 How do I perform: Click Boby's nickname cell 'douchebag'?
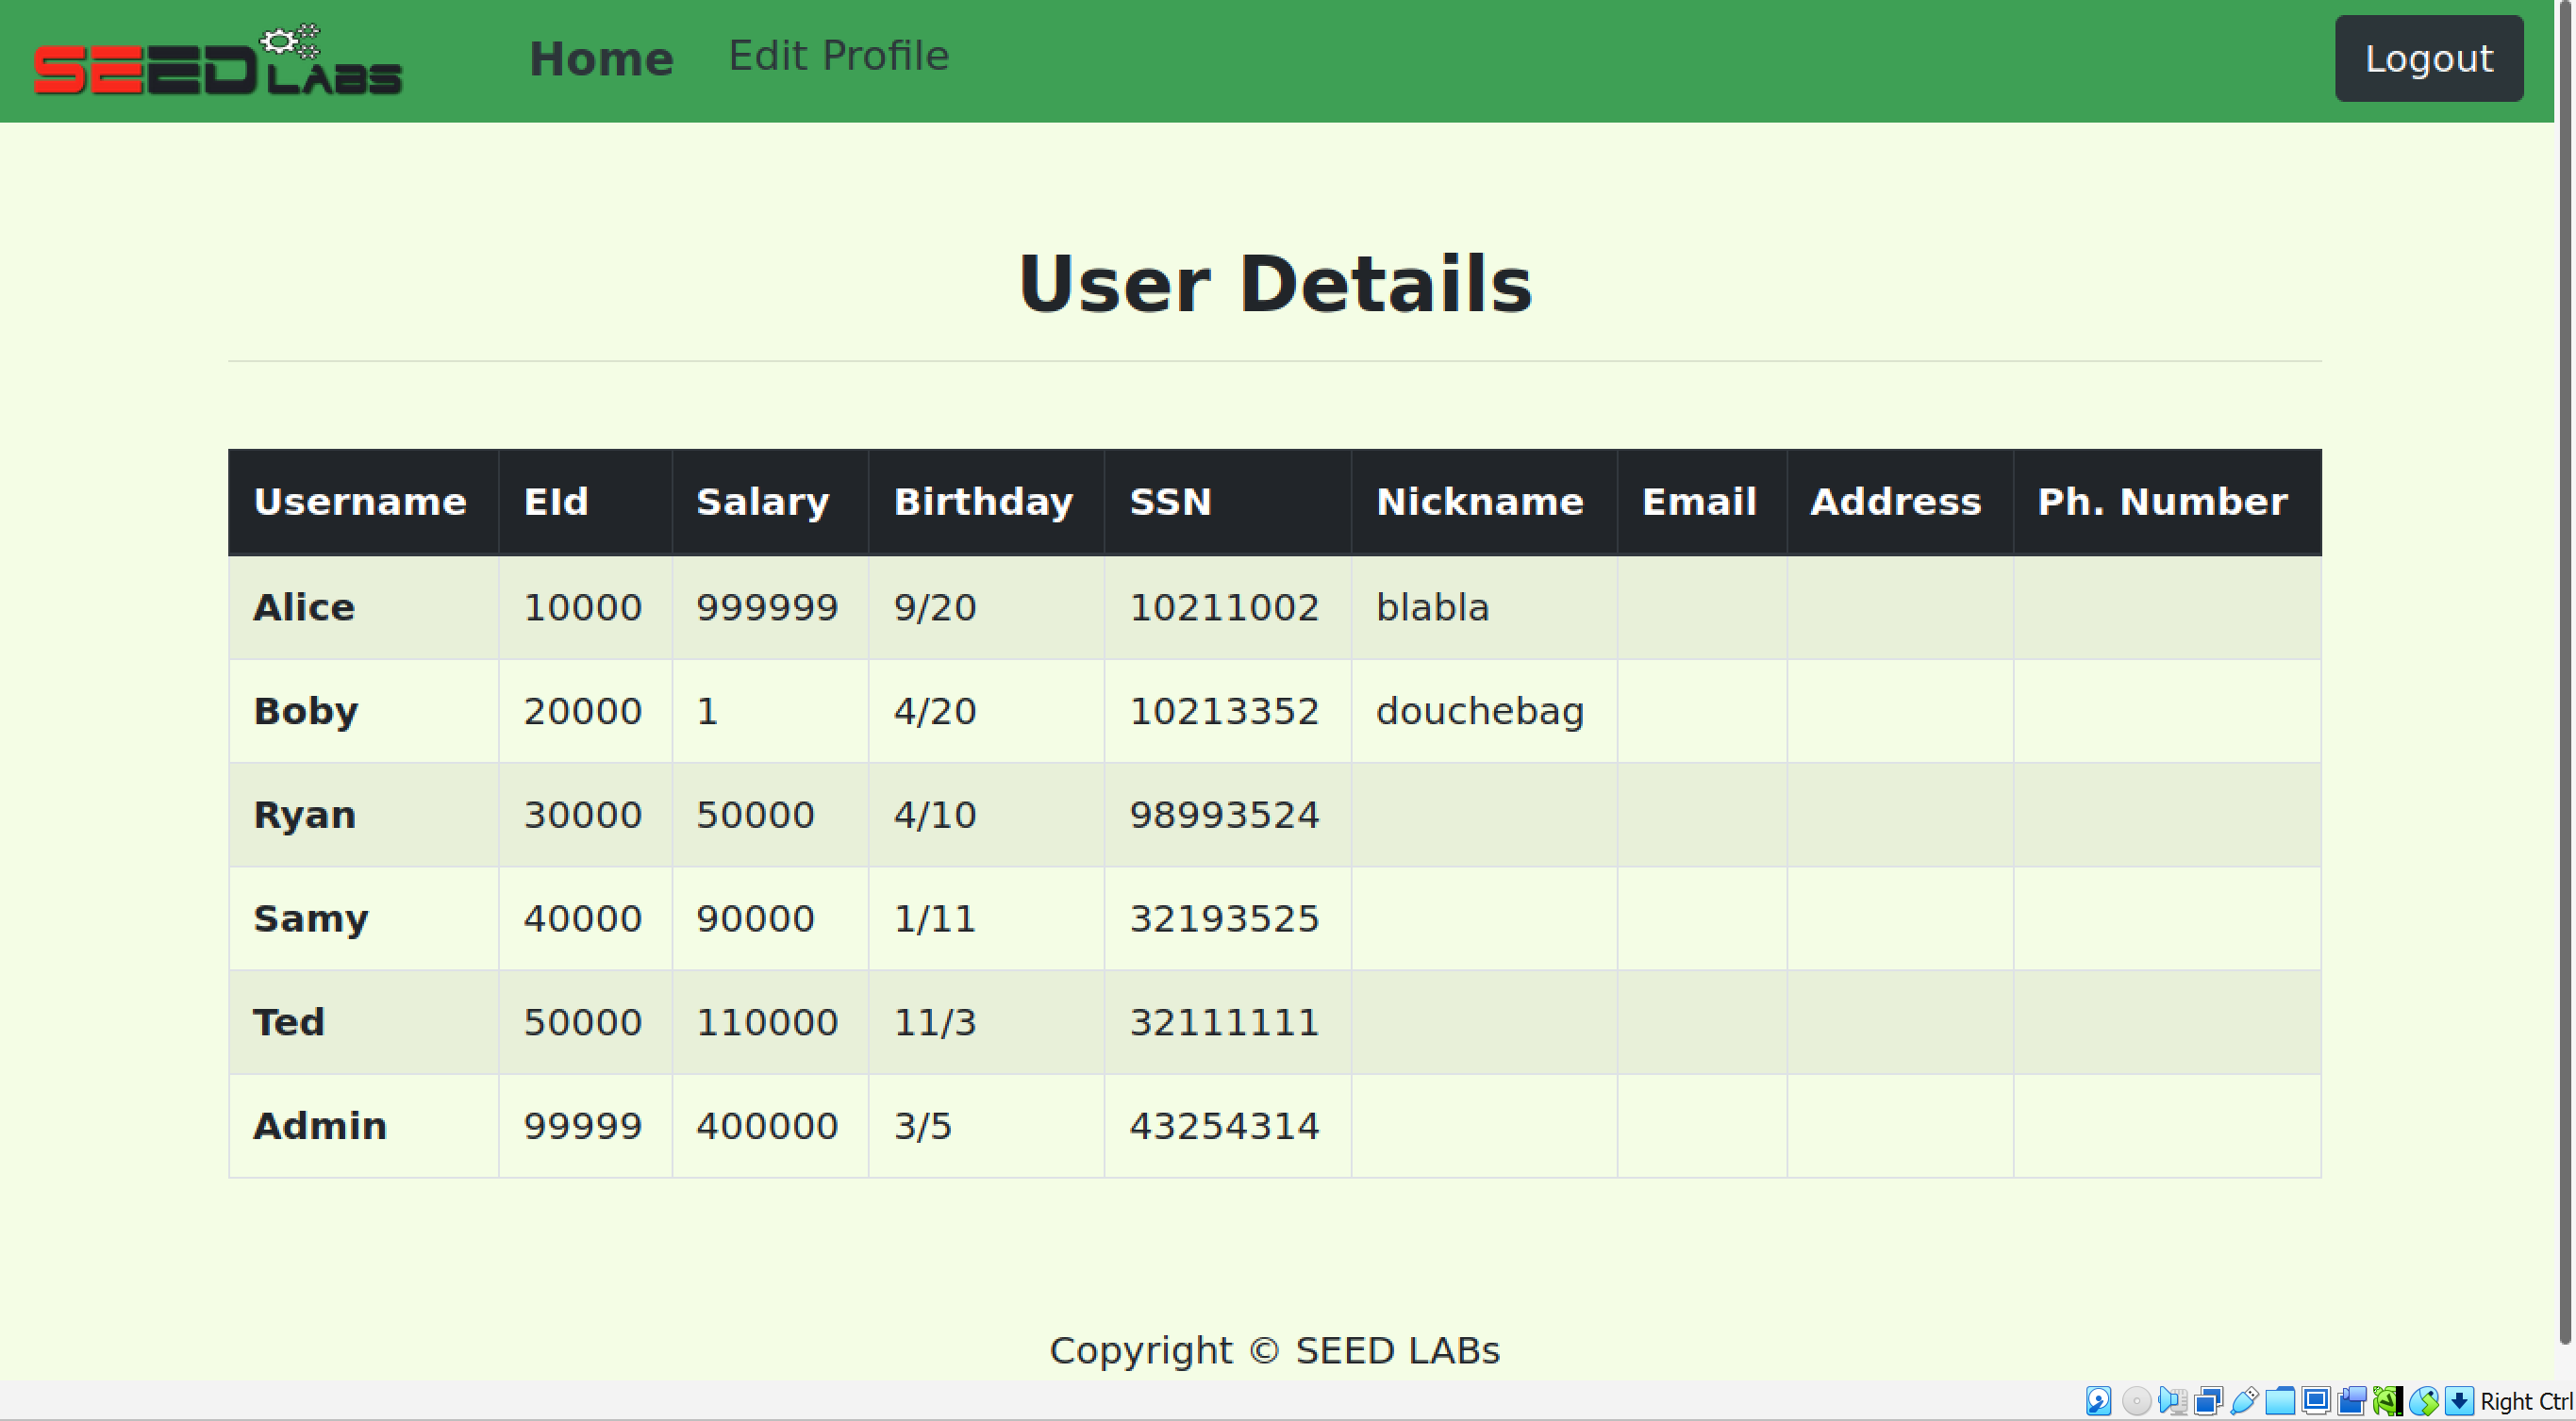coord(1480,712)
